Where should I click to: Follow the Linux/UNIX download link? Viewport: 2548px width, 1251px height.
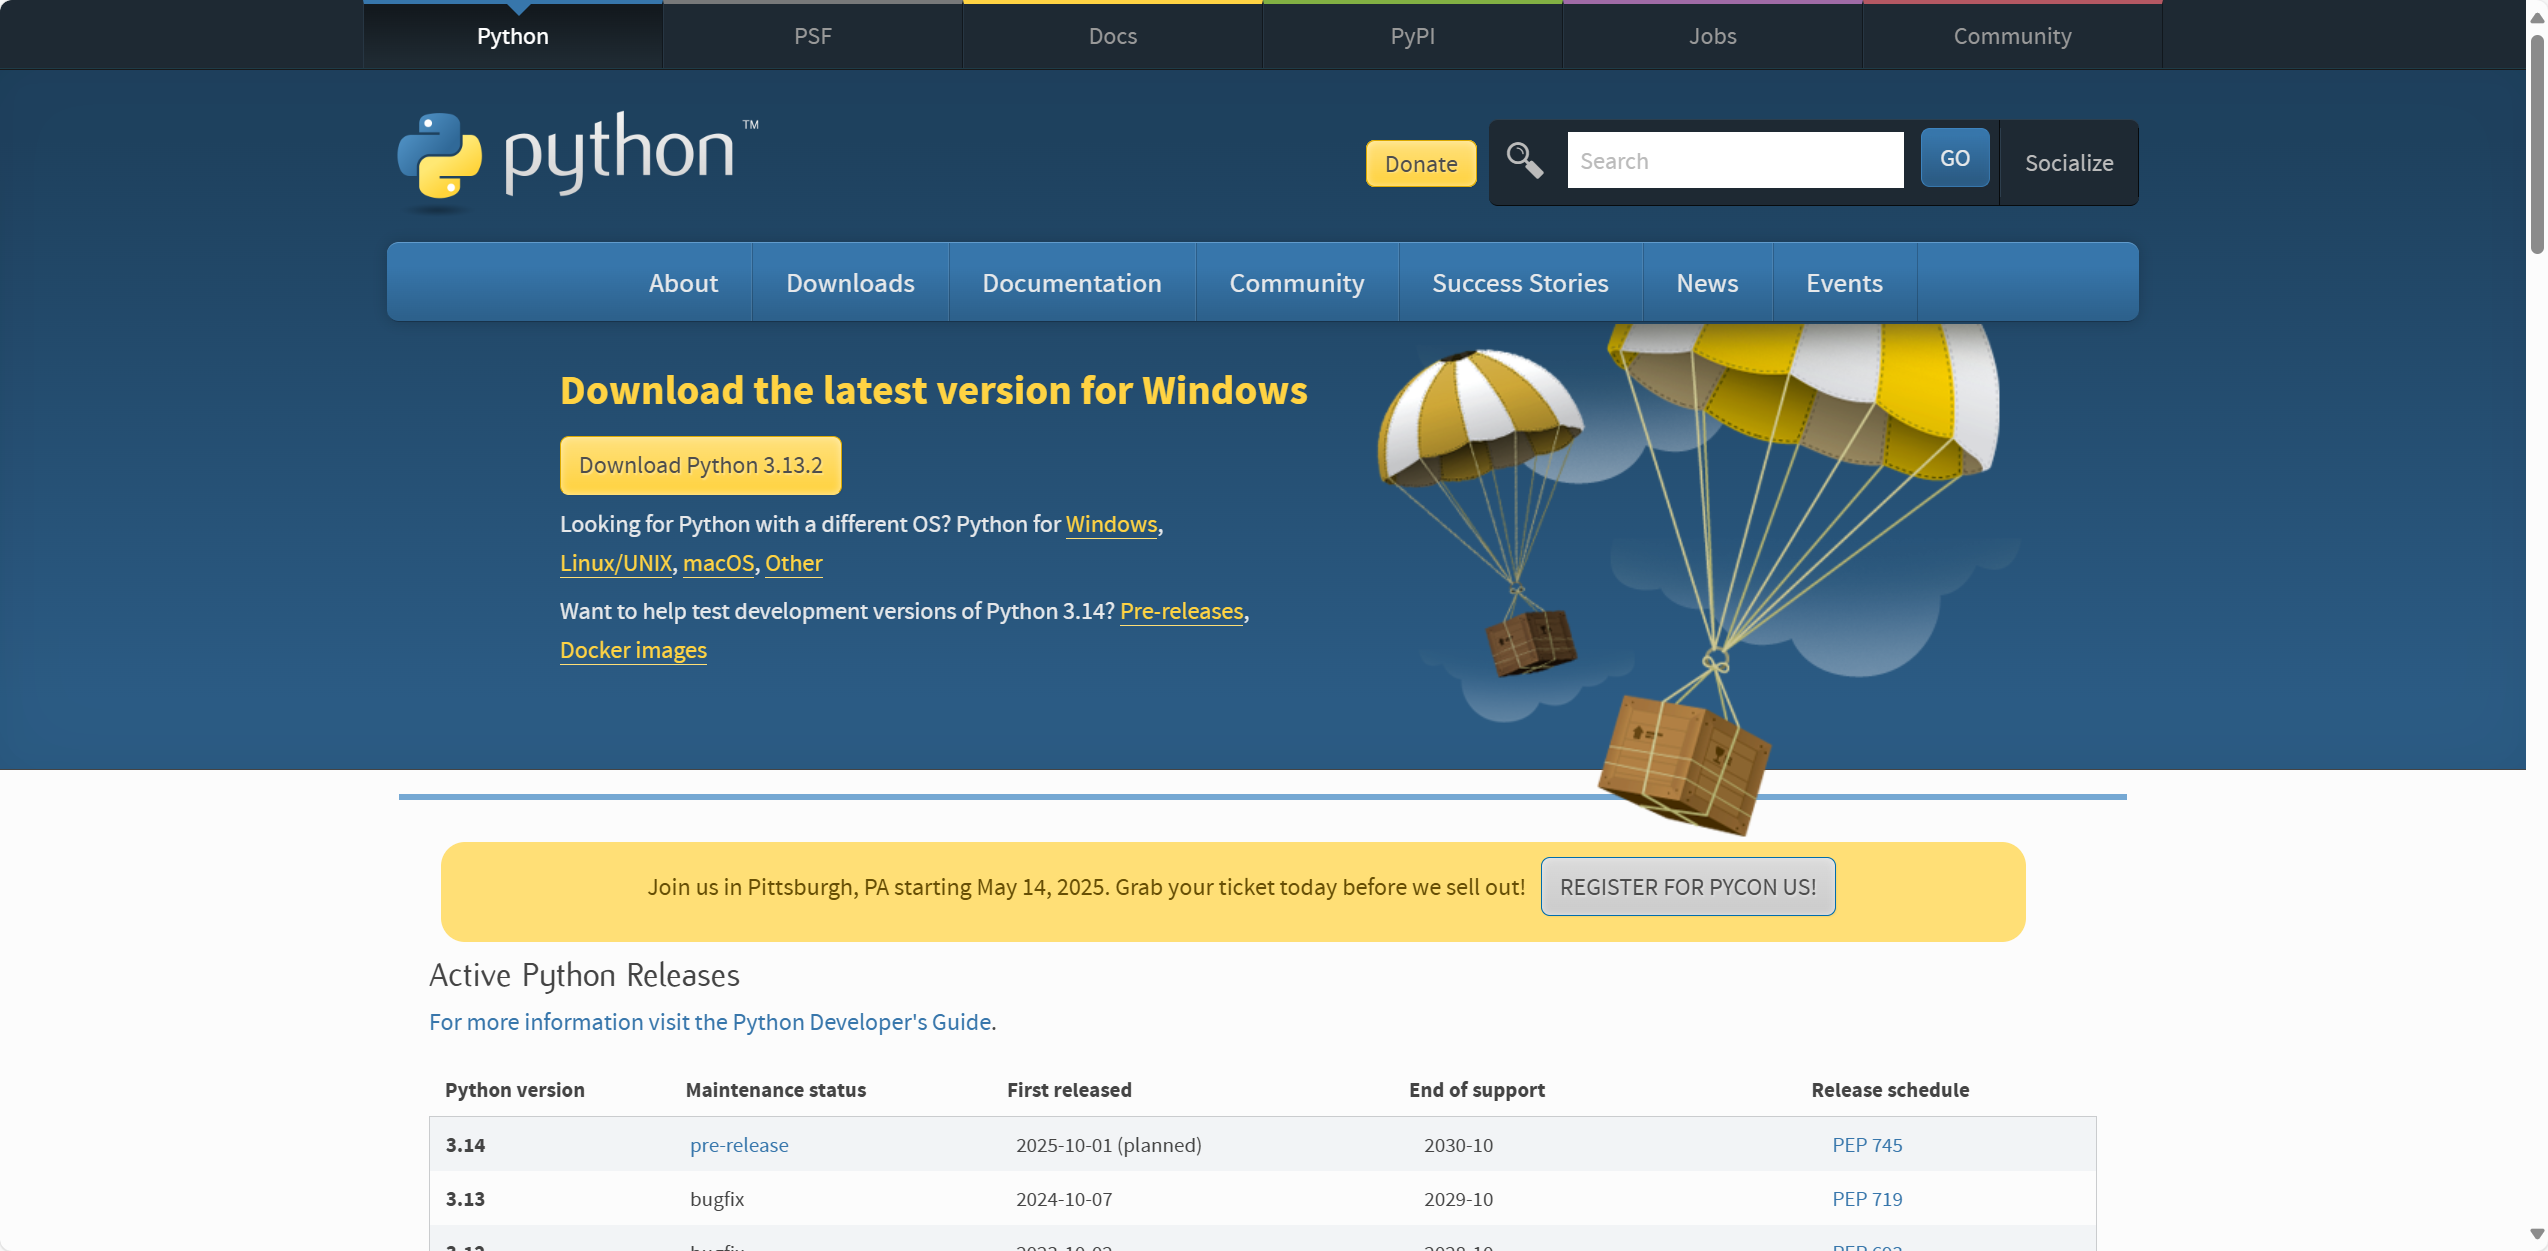point(615,563)
